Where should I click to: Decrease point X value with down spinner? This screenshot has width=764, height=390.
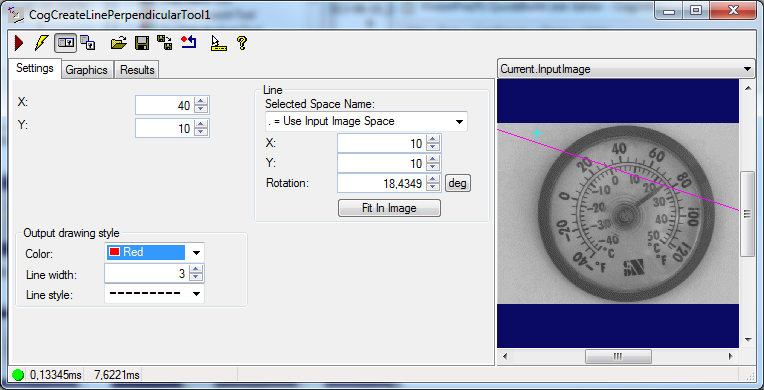(x=201, y=110)
